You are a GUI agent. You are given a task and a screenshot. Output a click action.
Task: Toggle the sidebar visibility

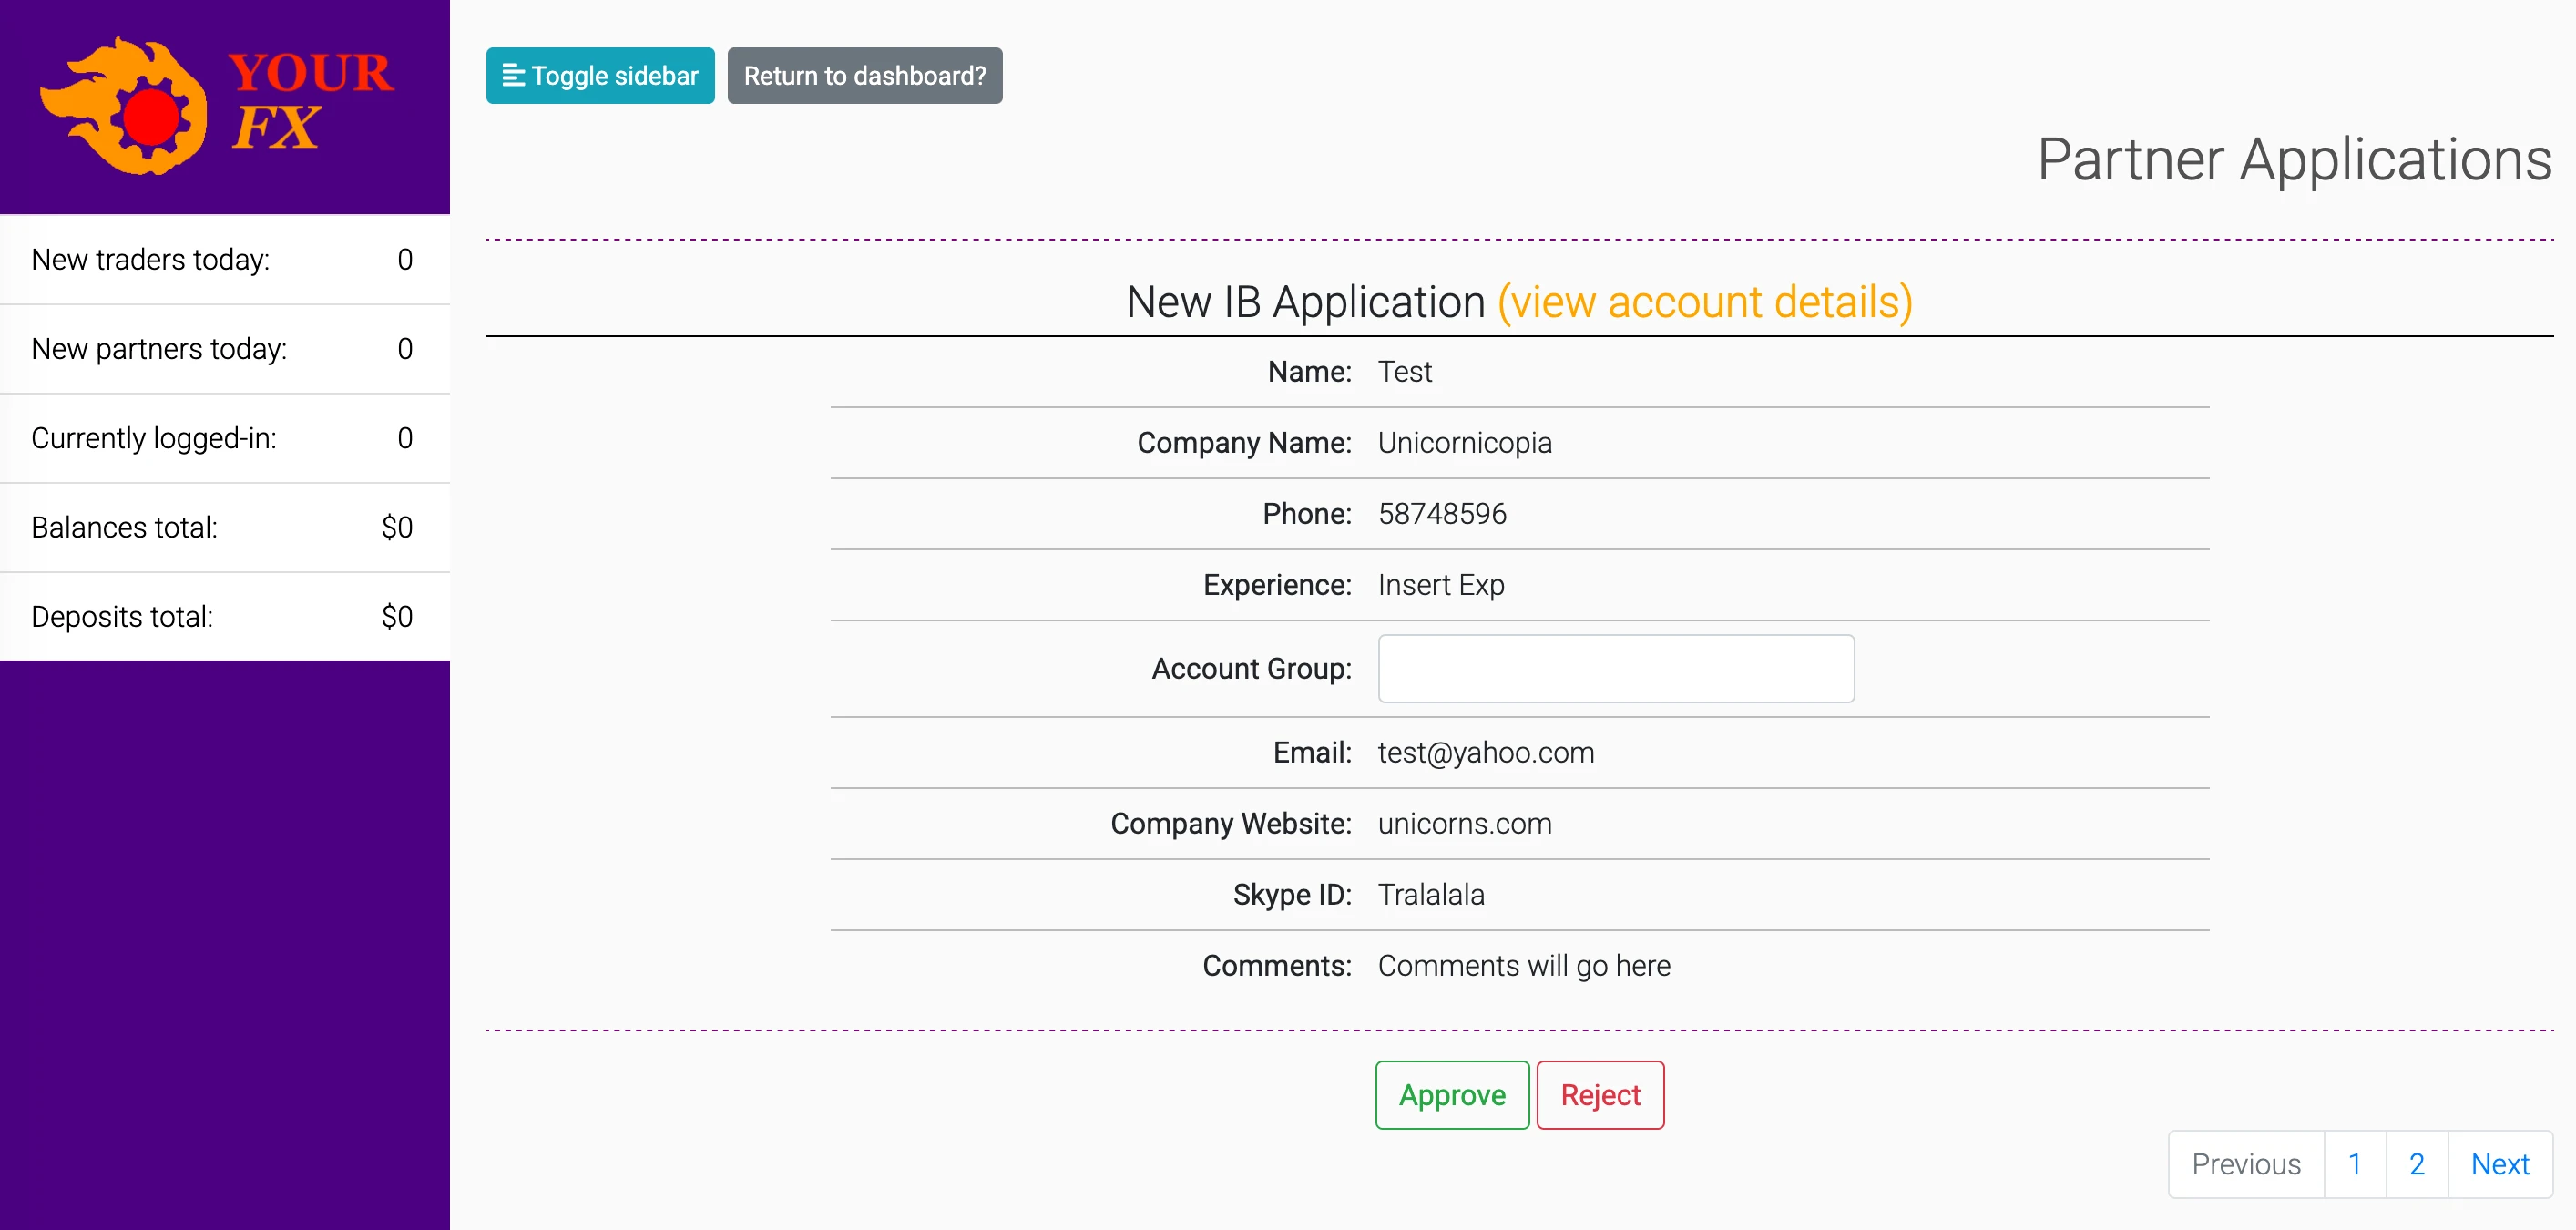599,75
